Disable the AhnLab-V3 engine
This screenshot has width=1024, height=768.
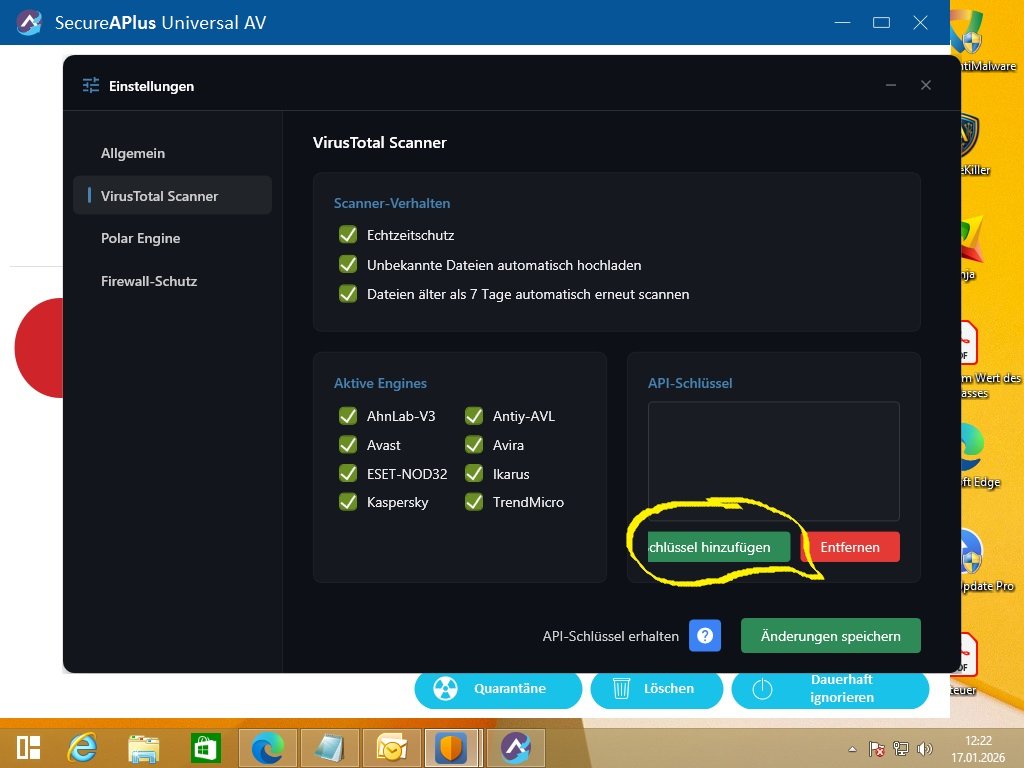click(348, 416)
